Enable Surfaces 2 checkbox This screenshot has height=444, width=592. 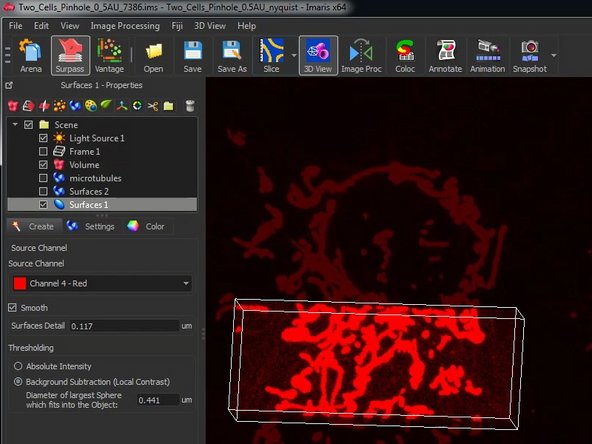43,191
